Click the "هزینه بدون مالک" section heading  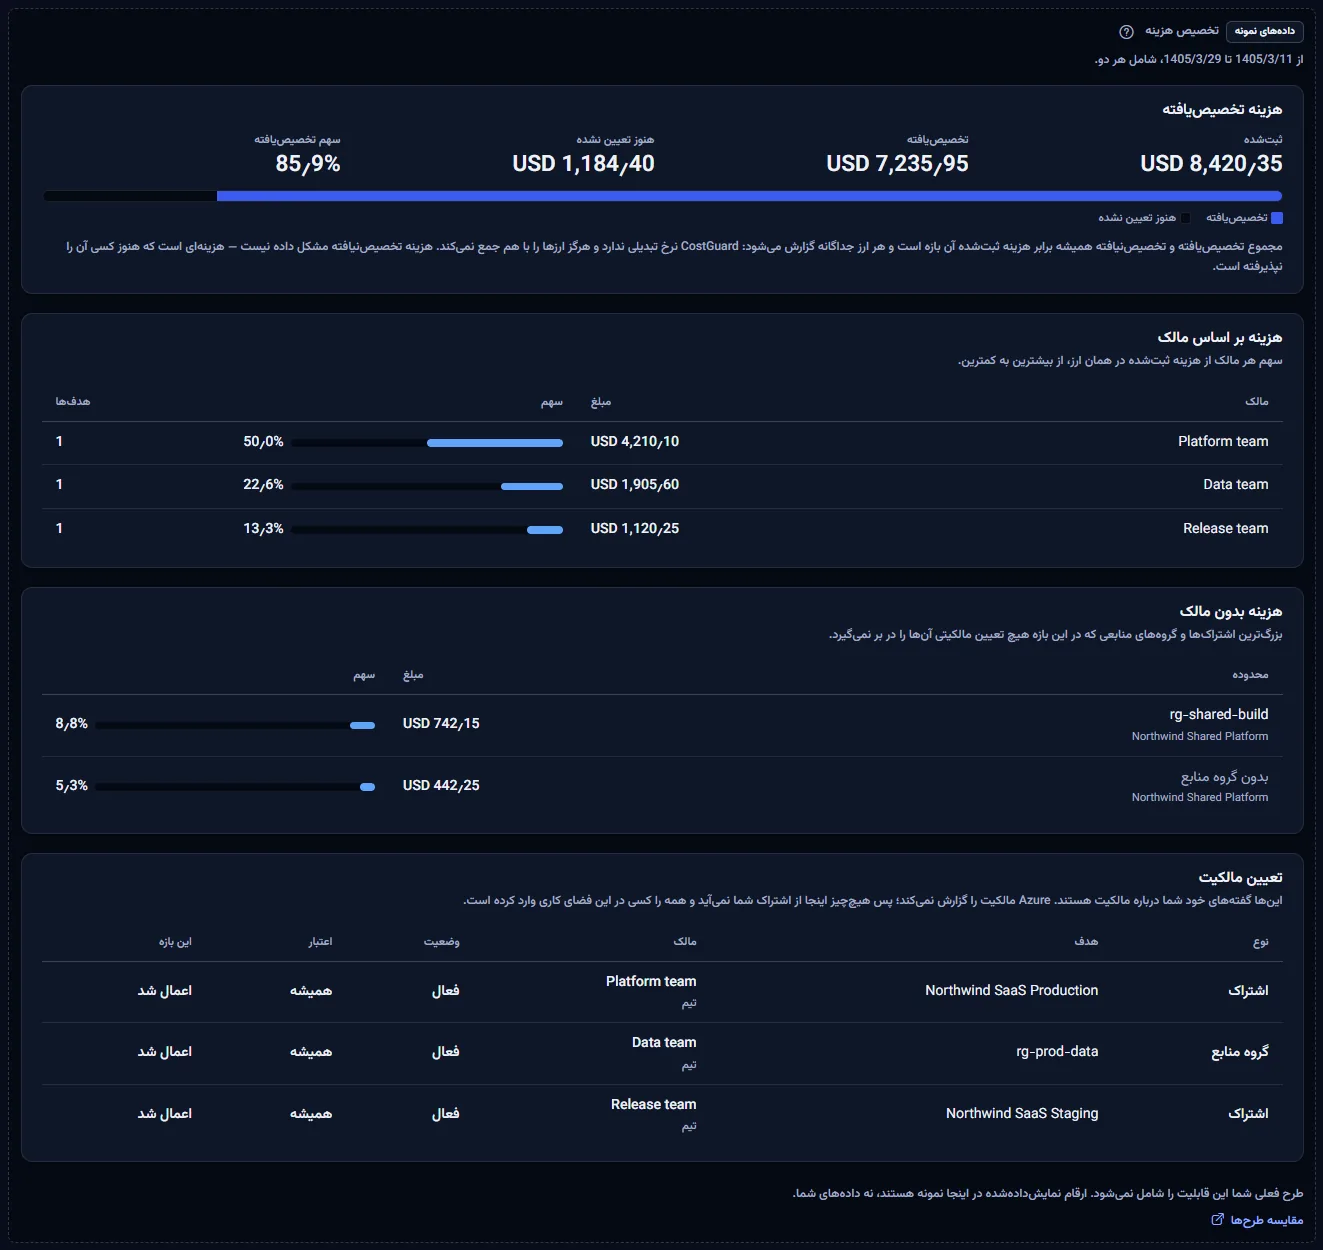point(1231,611)
